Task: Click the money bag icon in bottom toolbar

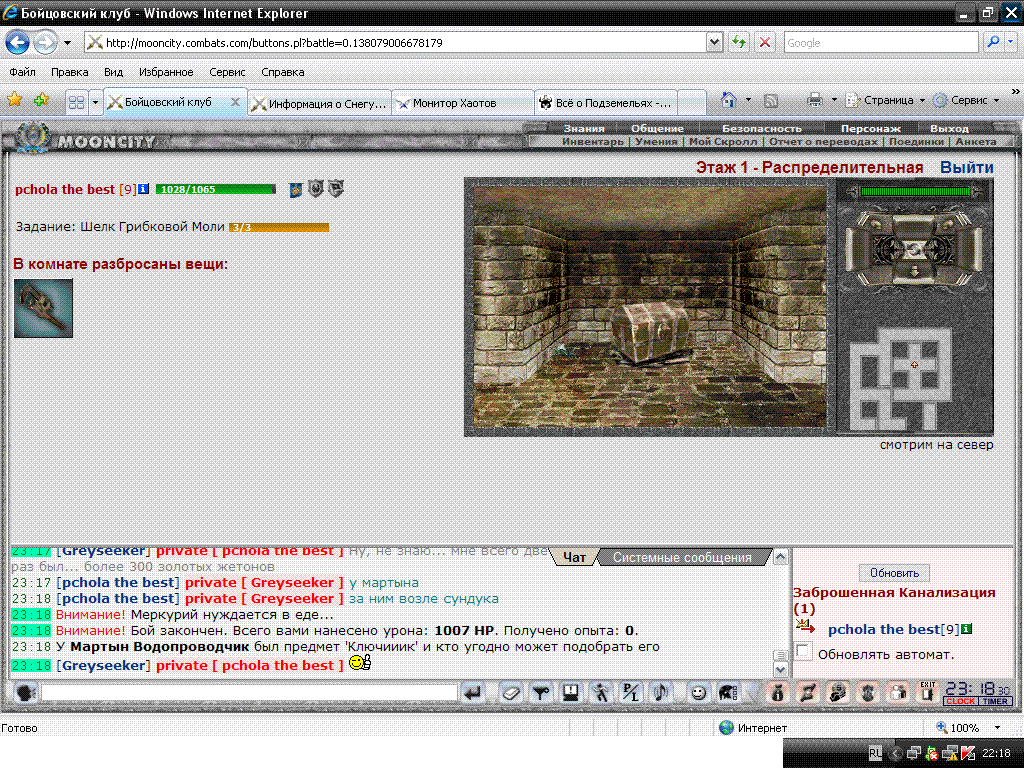Action: click(x=777, y=692)
